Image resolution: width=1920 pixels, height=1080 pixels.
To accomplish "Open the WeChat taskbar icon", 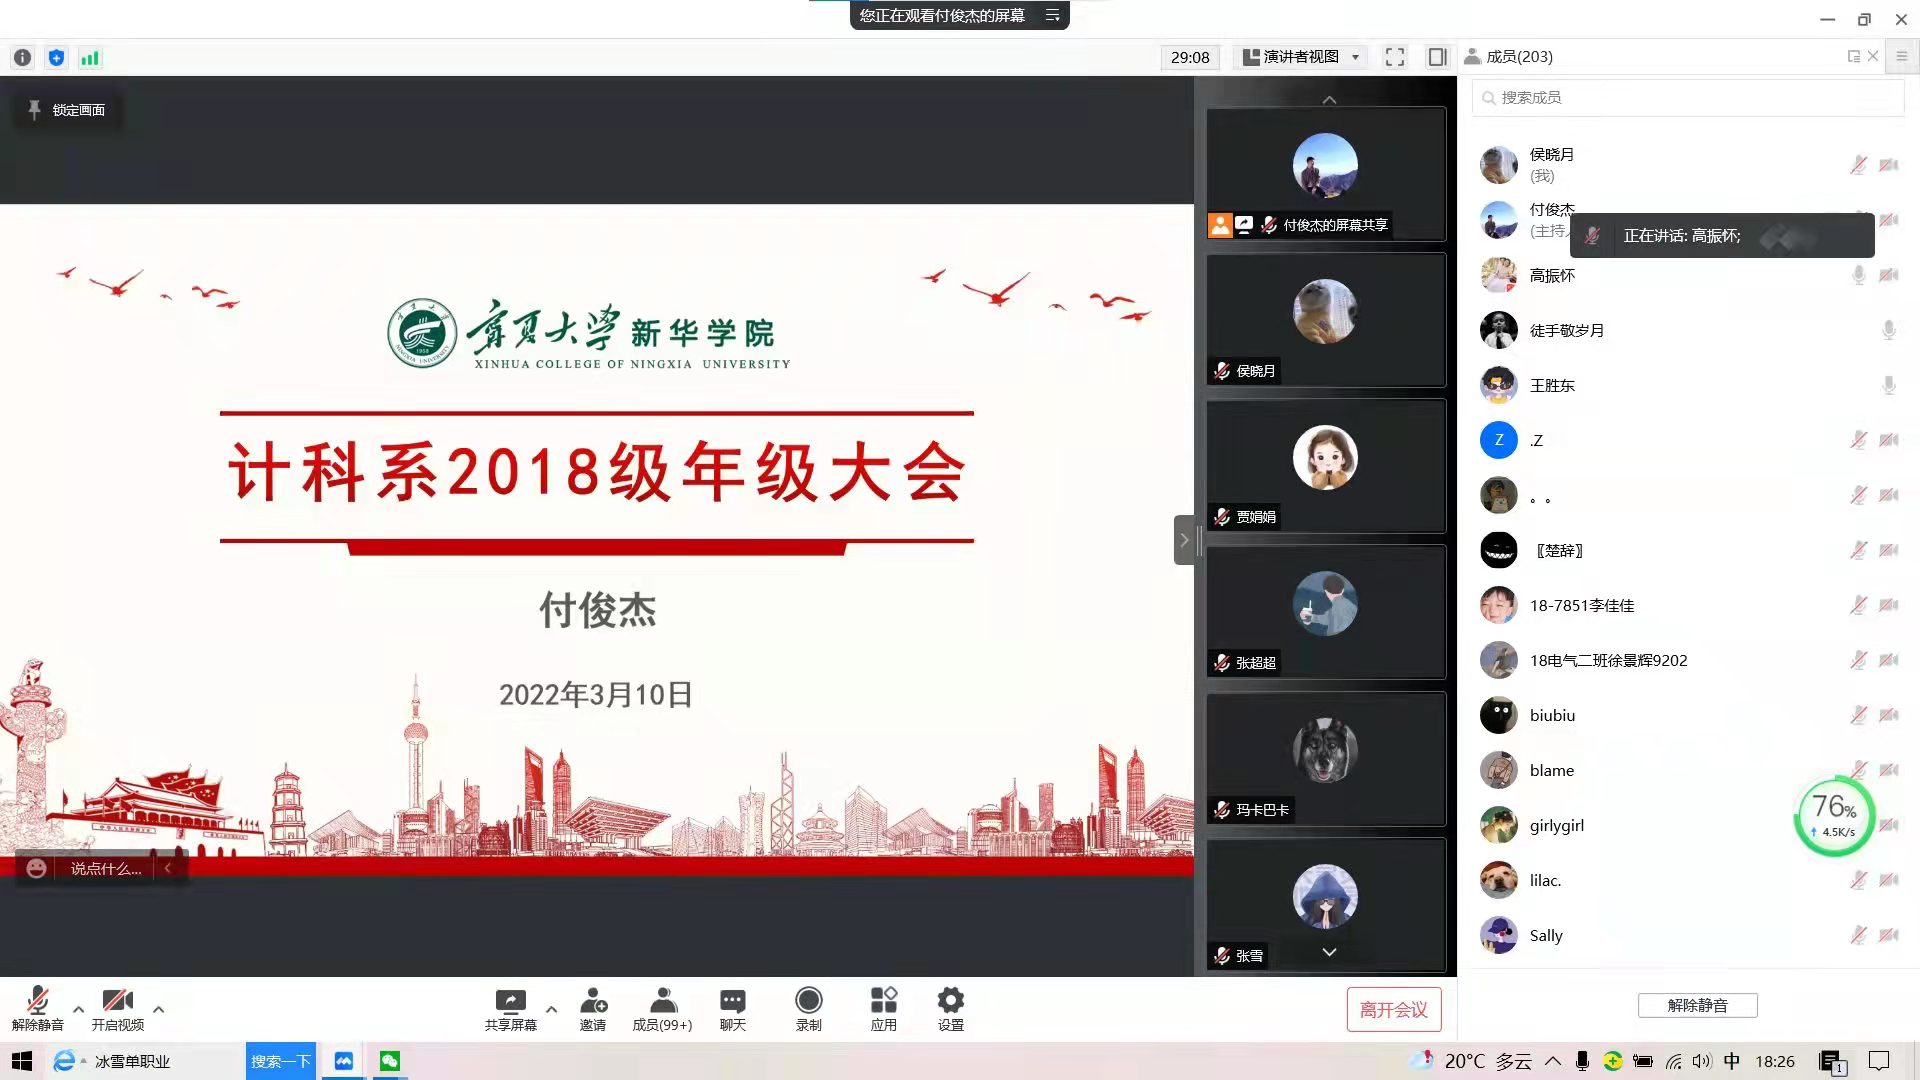I will click(390, 1061).
